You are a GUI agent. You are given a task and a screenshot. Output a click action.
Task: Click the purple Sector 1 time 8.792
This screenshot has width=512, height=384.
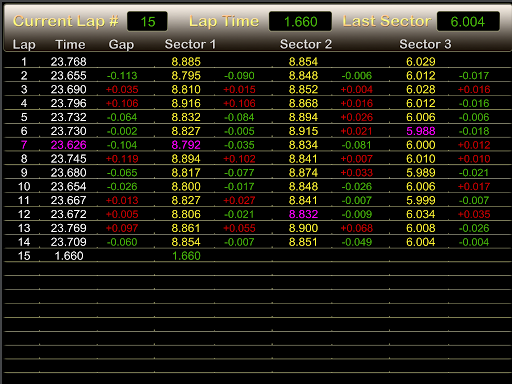pos(186,145)
